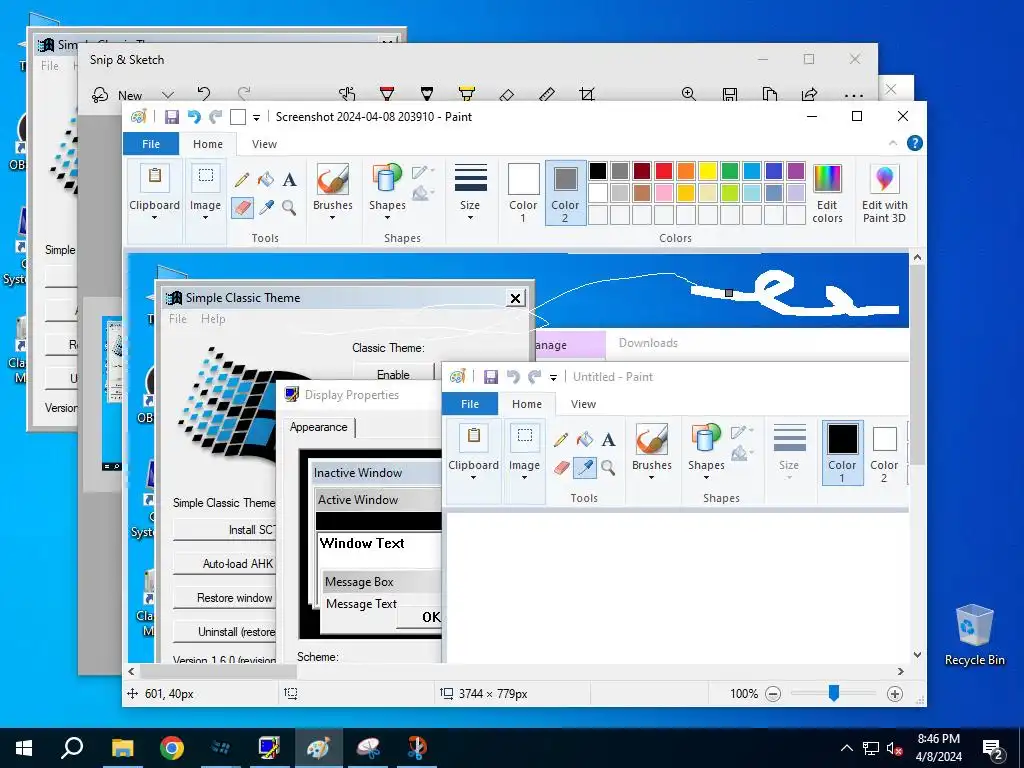Show hidden icons in system tray
This screenshot has height=768, width=1024.
[846, 748]
